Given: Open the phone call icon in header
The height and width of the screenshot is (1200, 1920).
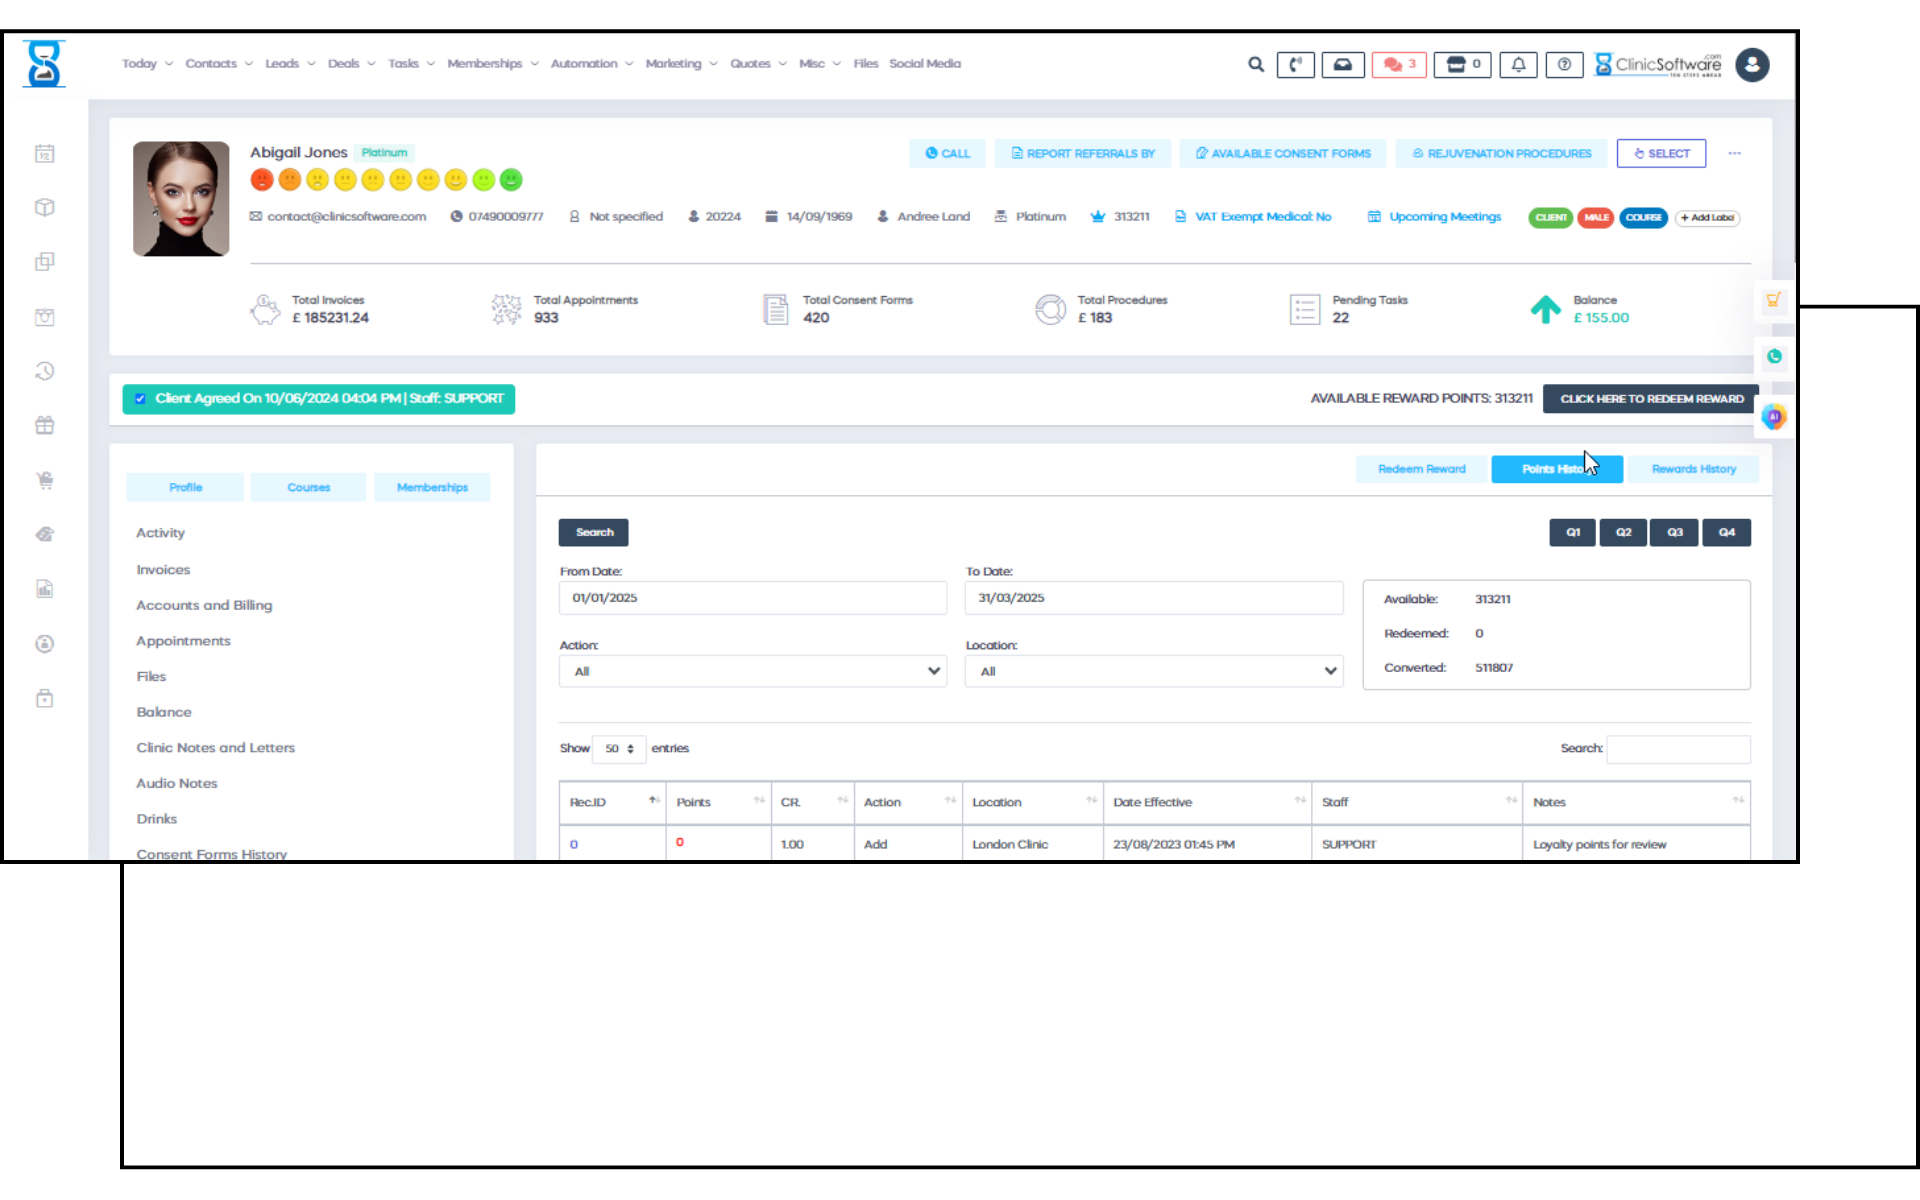Looking at the screenshot, I should coord(1295,65).
